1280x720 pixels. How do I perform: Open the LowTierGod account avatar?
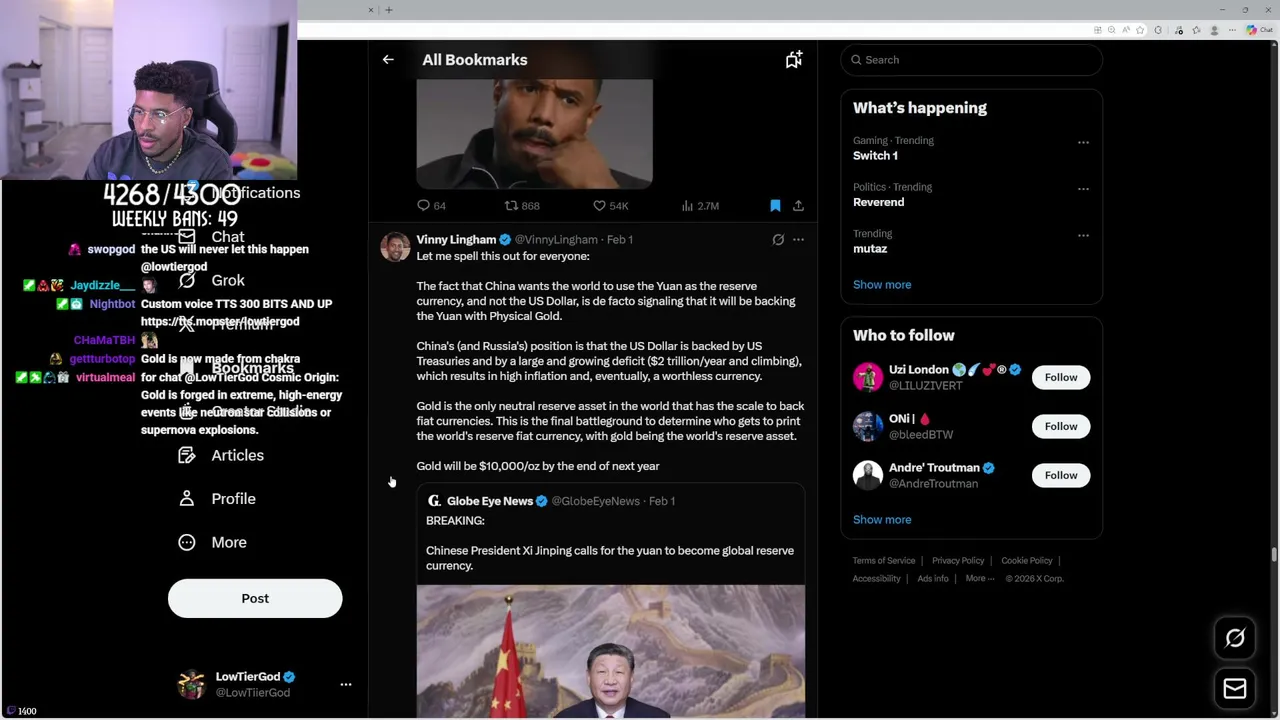191,685
